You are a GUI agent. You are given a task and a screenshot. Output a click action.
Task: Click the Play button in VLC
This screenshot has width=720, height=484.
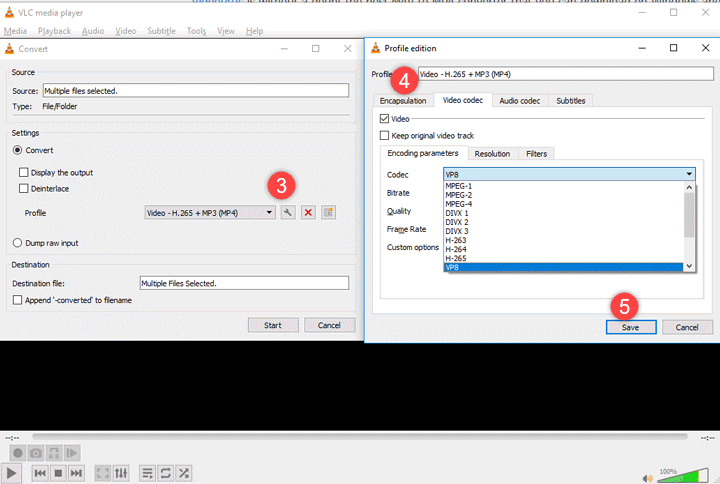click(x=11, y=473)
